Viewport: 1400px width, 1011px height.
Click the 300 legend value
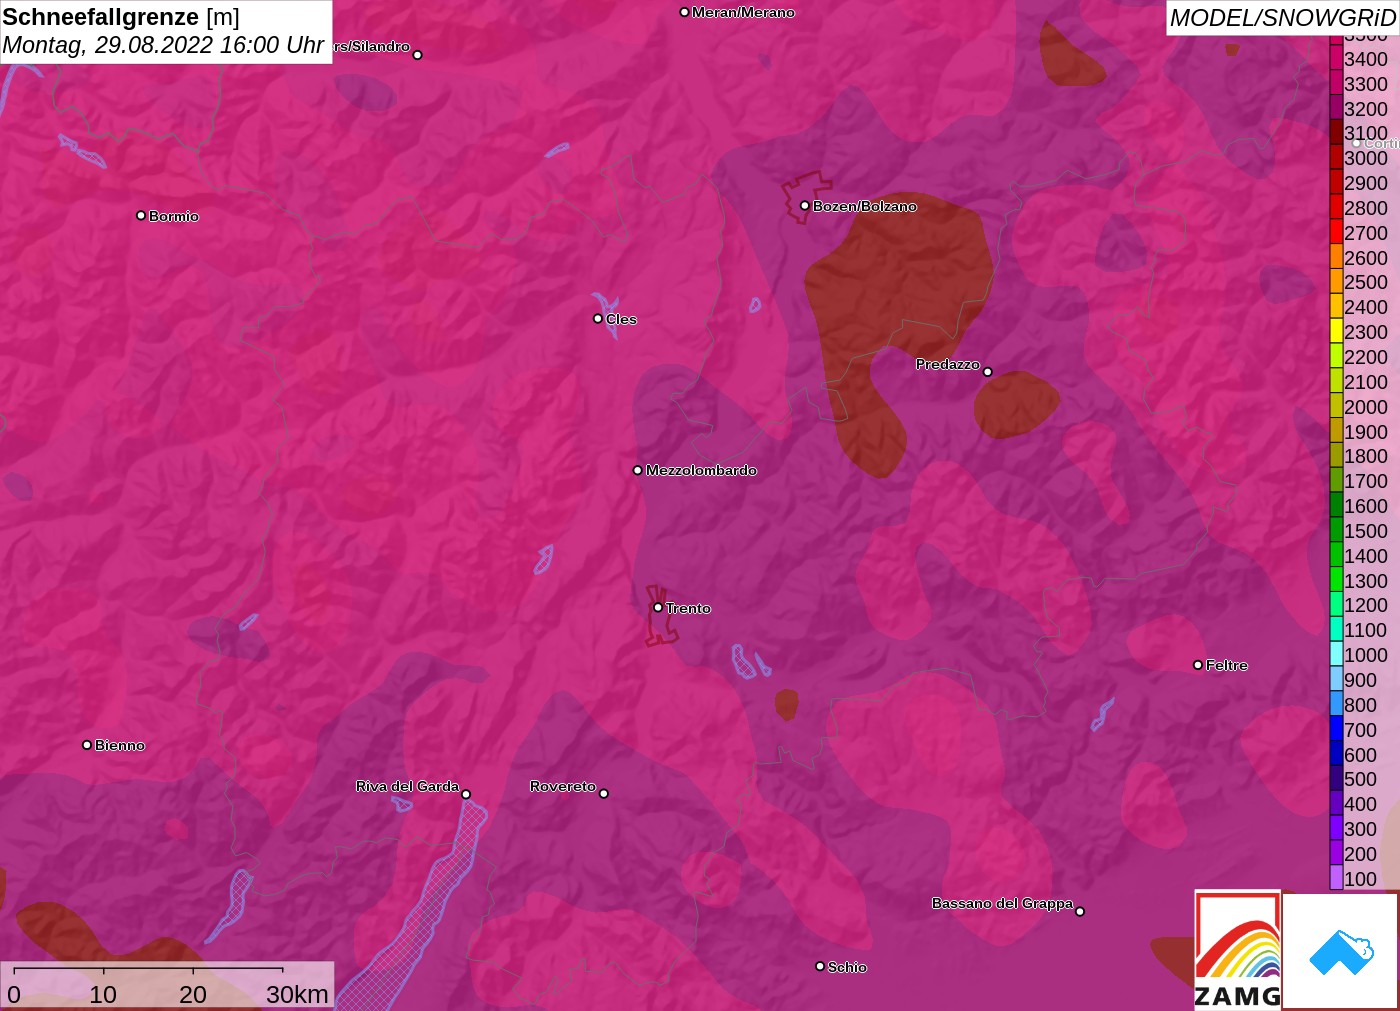[1361, 829]
